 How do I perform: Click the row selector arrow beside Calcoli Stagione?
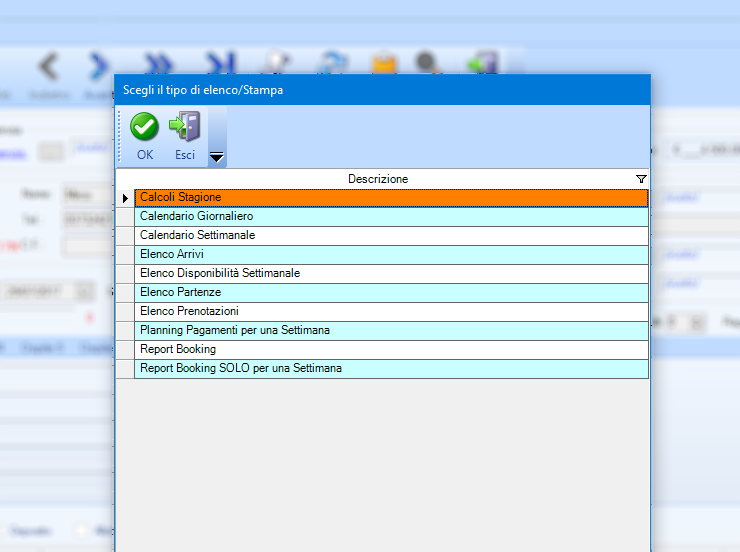[125, 198]
